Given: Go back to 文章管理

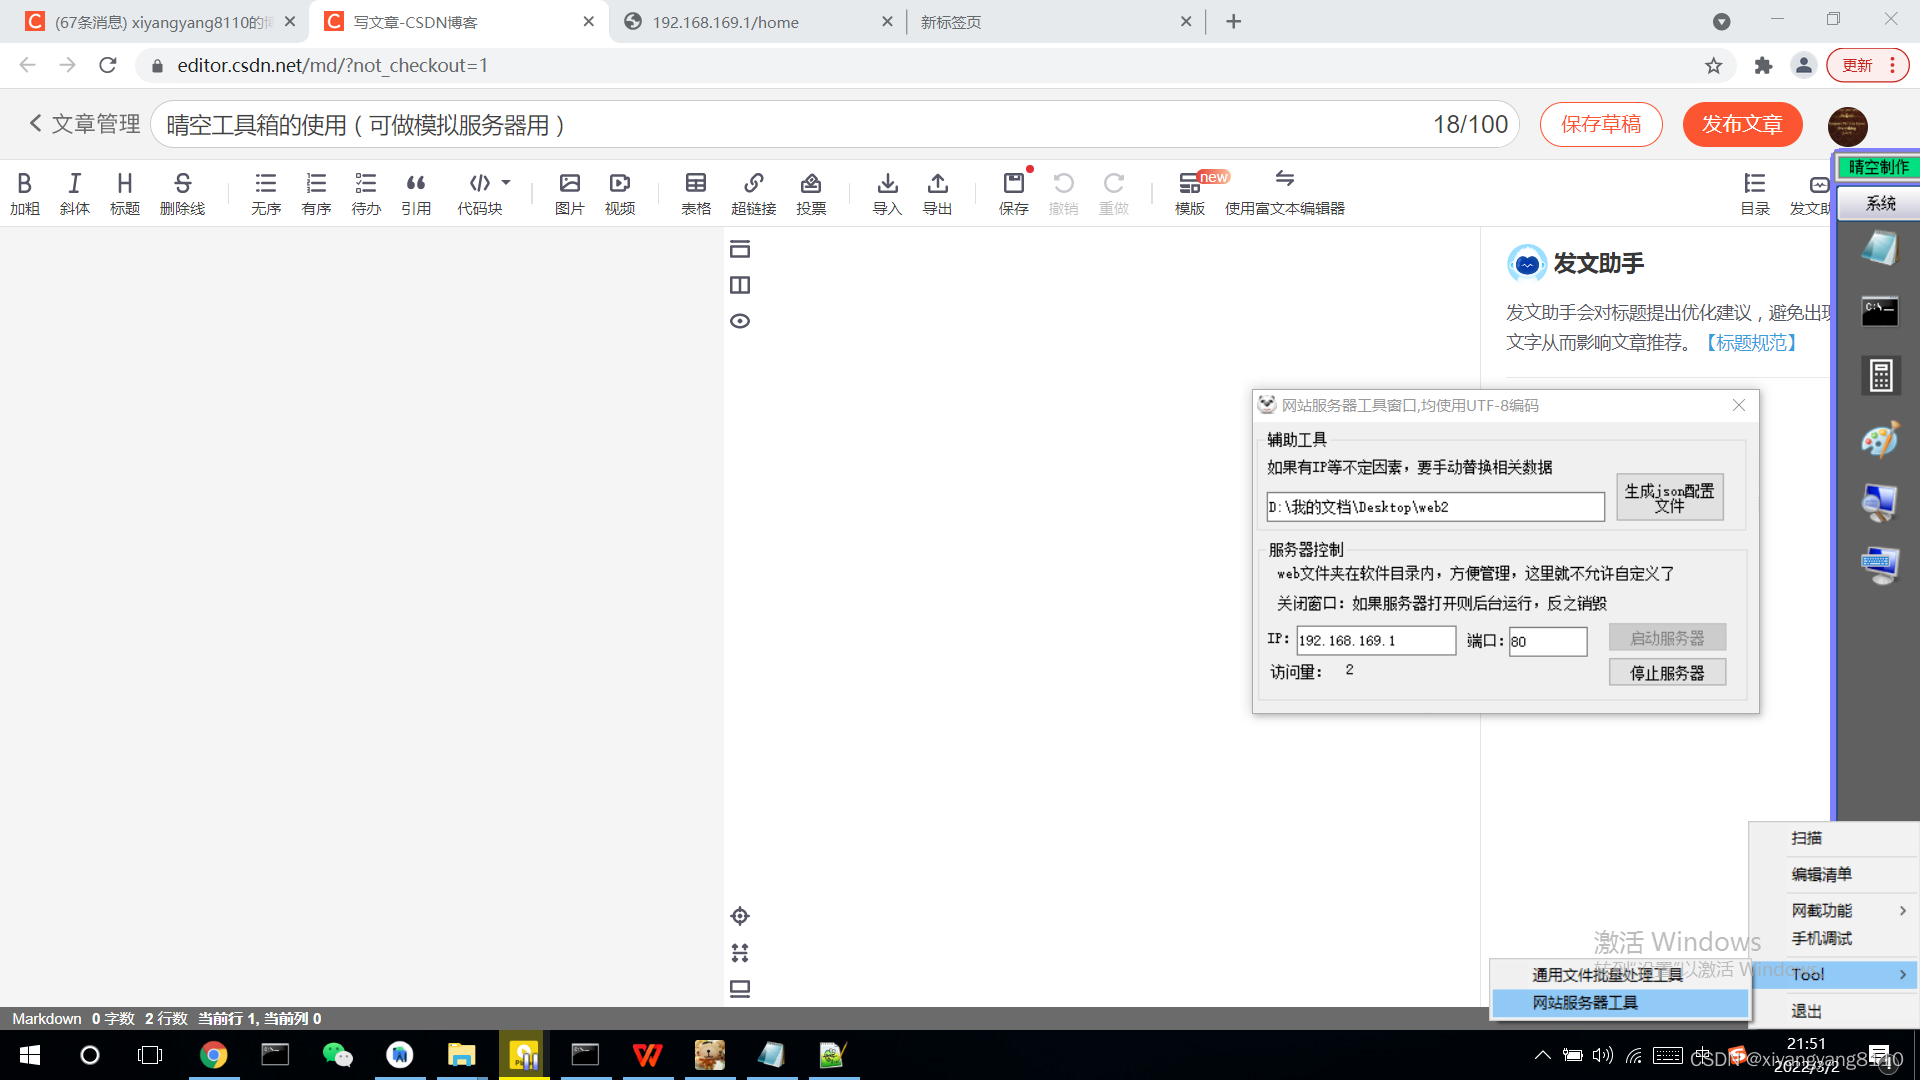Looking at the screenshot, I should pyautogui.click(x=84, y=124).
